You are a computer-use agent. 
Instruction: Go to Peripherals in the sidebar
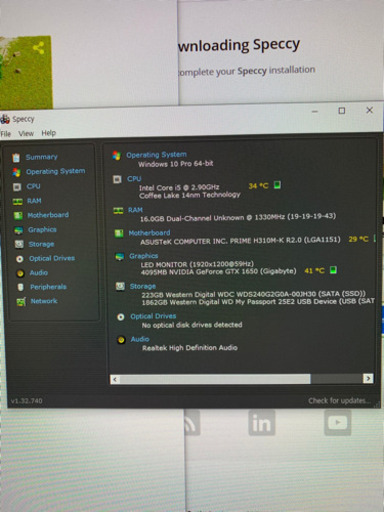[48, 287]
